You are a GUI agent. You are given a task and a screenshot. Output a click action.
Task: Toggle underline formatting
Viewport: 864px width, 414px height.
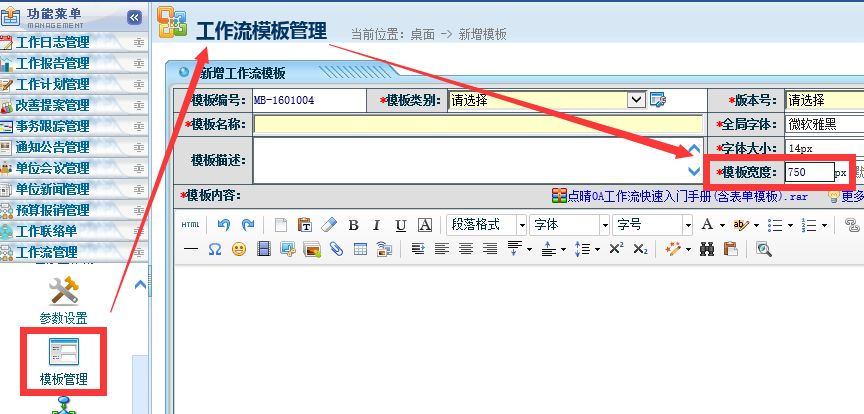click(401, 225)
